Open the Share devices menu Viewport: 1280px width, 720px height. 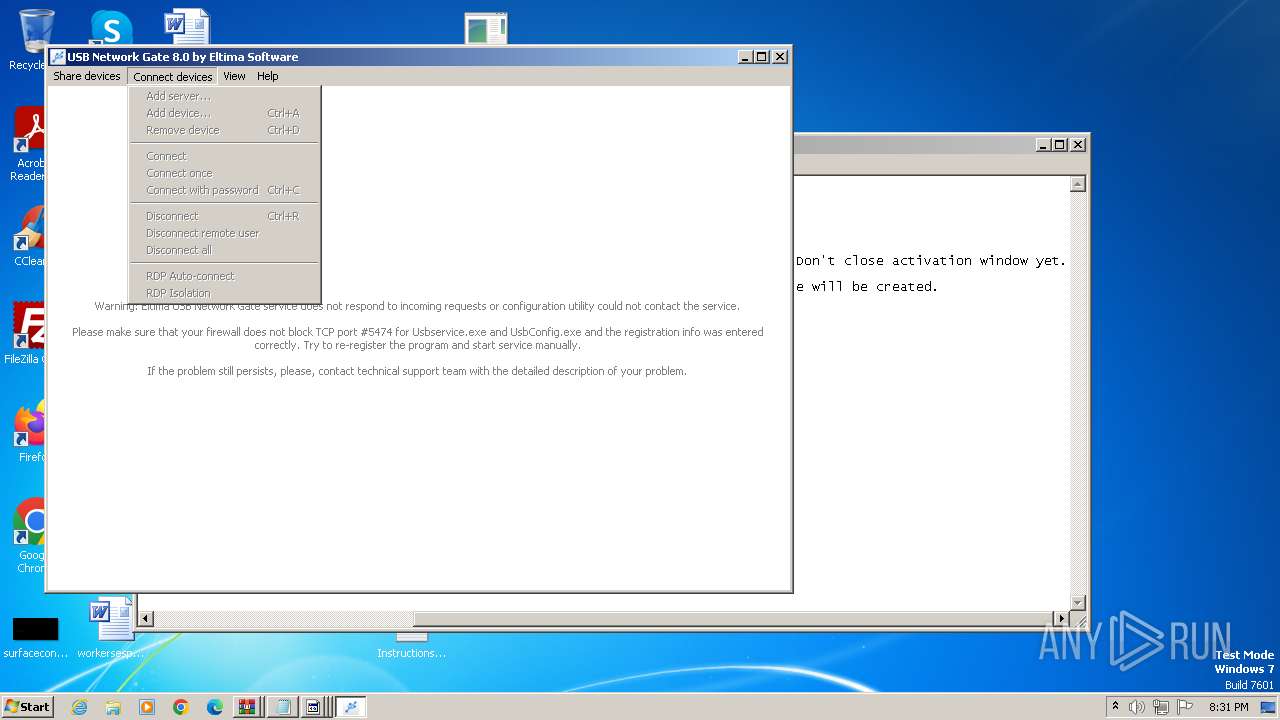[x=87, y=76]
